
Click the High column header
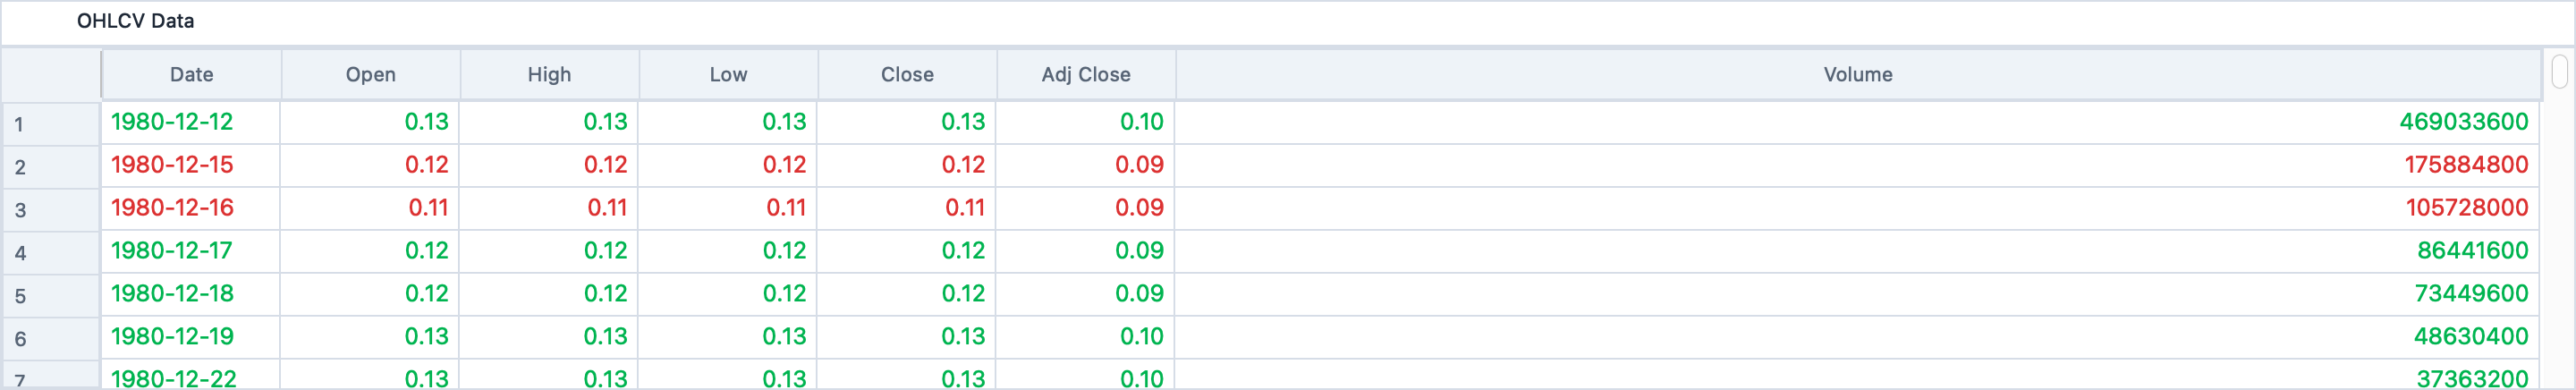(x=550, y=75)
